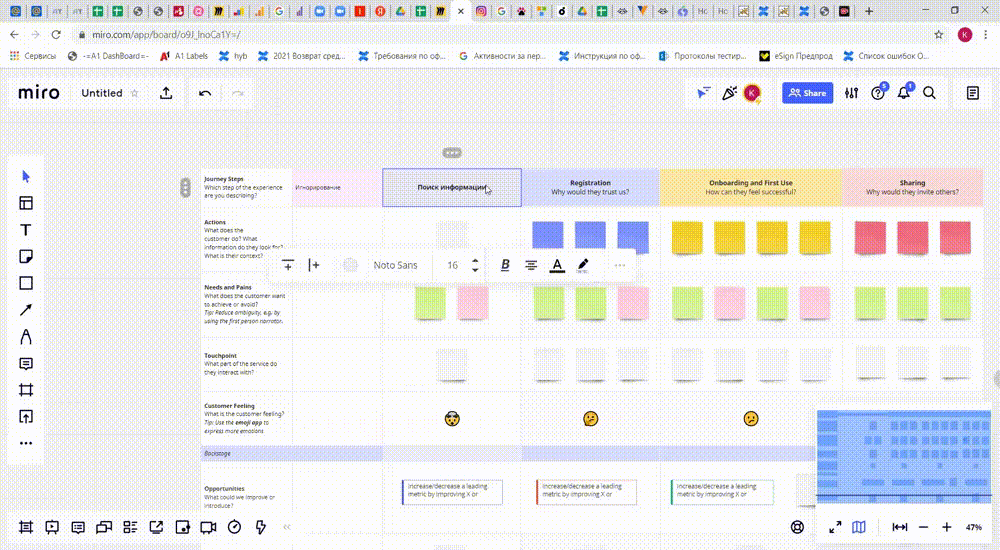1000x550 pixels.
Task: Select the Sticky Note tool
Action: 27,257
